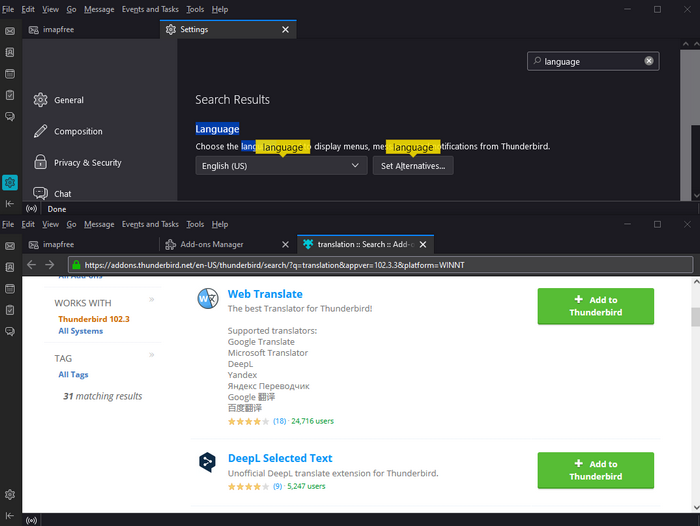Click settings page scrollbar down arrow

point(696,196)
